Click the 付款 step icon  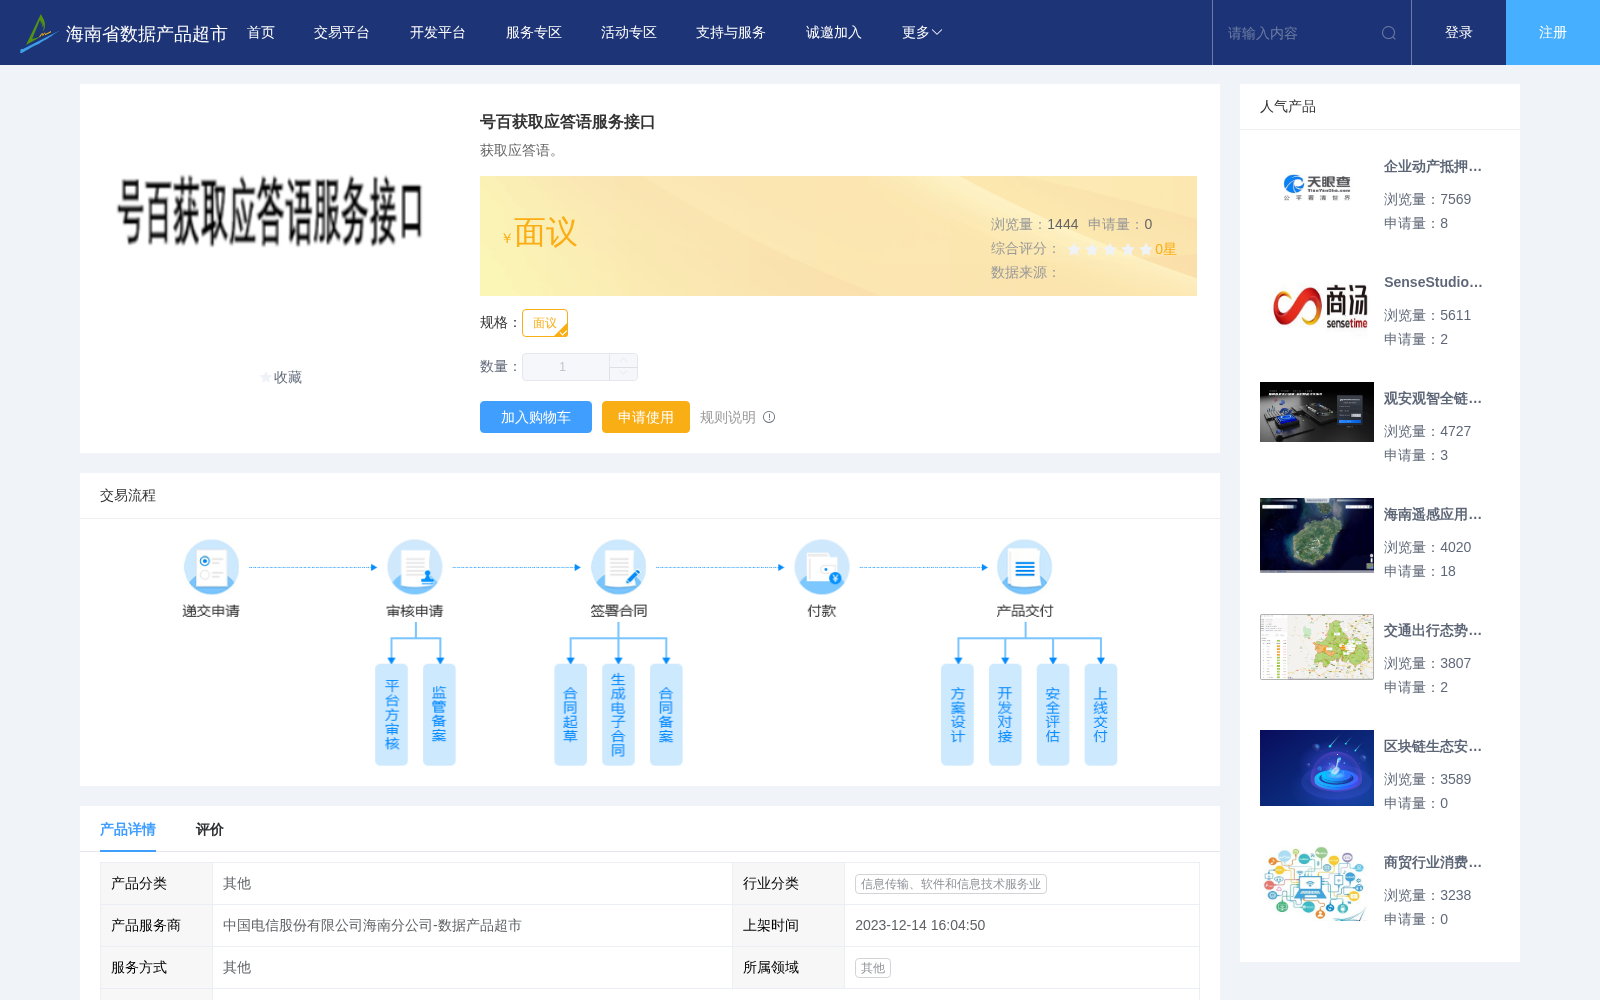tap(822, 567)
